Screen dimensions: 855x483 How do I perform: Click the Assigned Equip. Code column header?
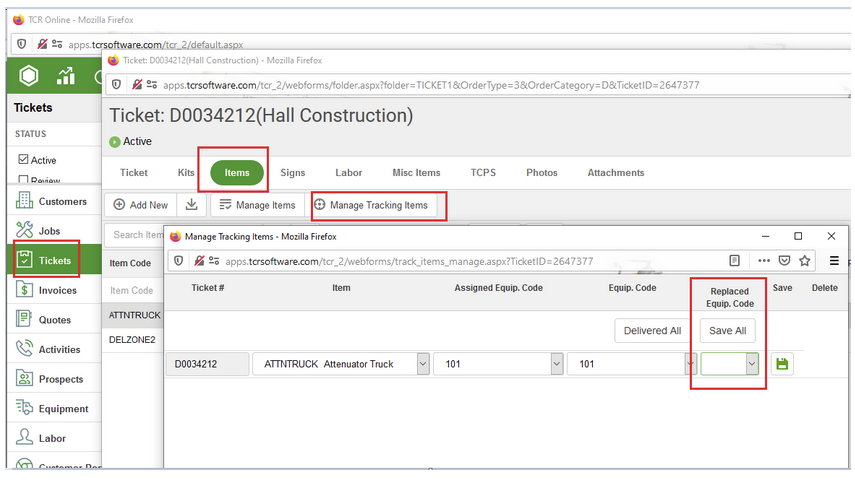(x=498, y=288)
